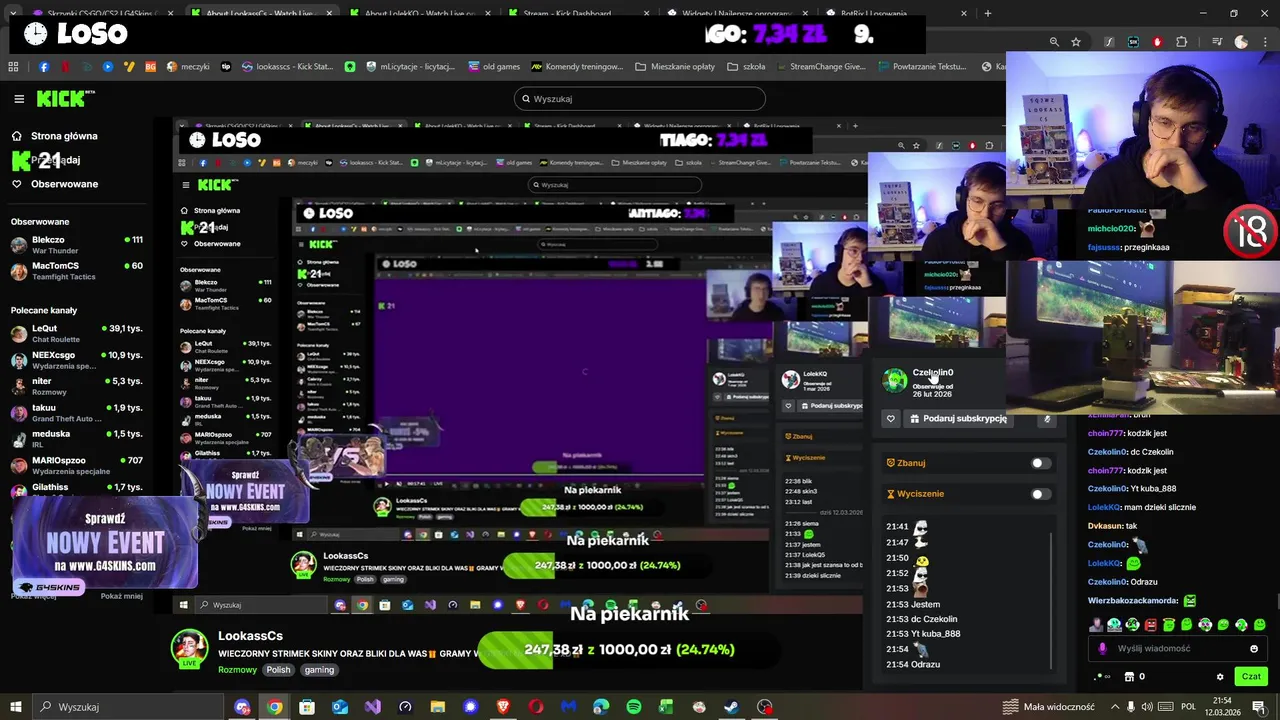Click the green Czat send button
1280x720 pixels.
coord(1251,676)
